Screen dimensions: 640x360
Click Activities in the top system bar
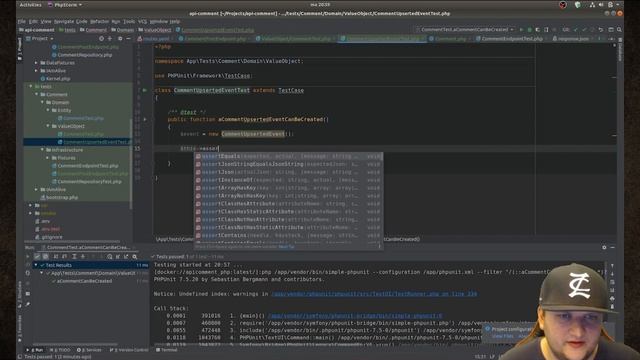pyautogui.click(x=31, y=5)
